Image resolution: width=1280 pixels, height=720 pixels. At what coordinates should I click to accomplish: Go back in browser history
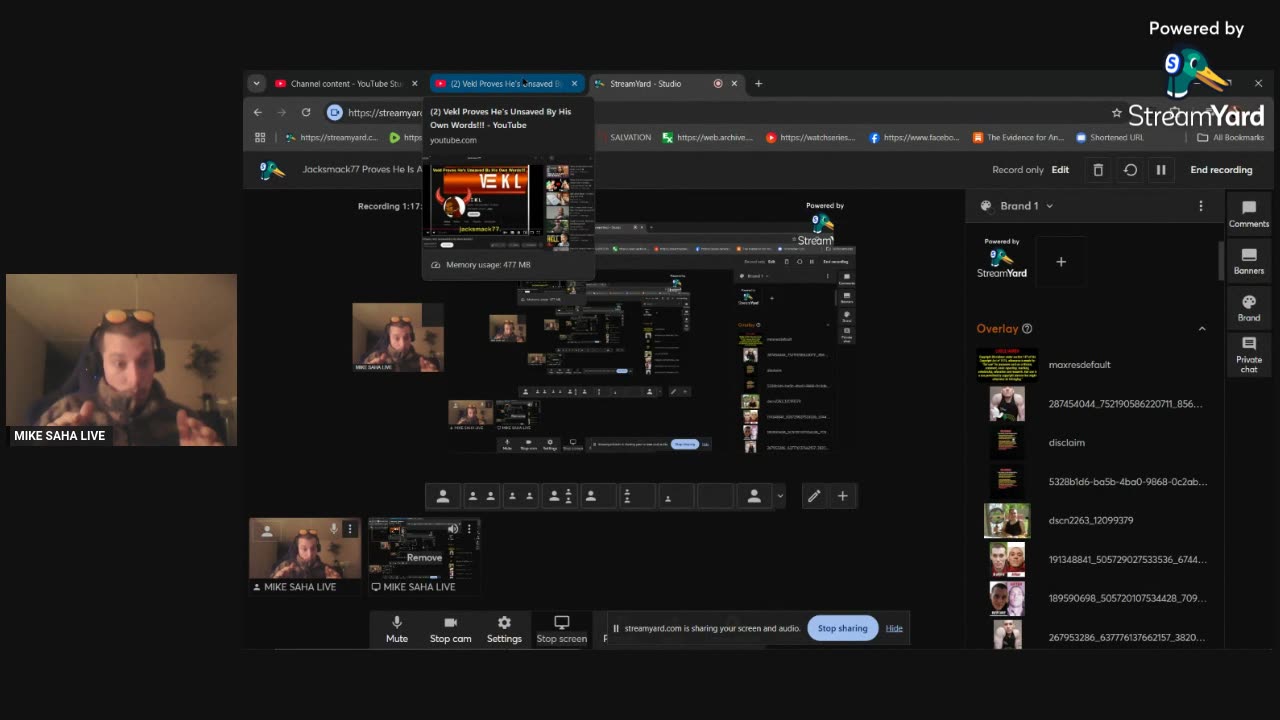click(258, 112)
